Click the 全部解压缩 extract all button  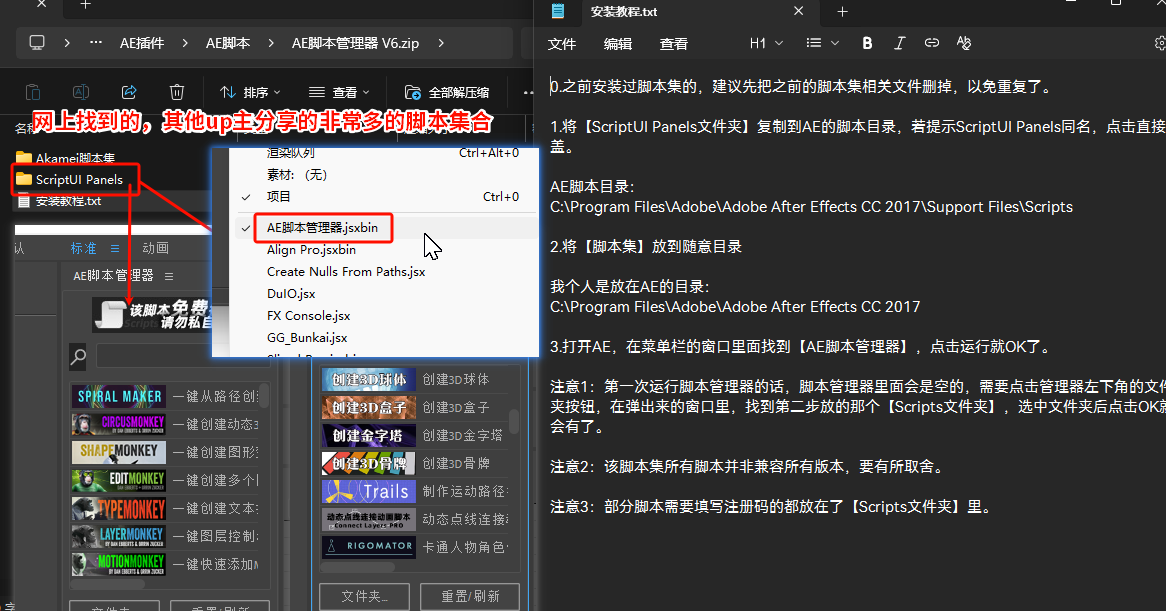(447, 92)
